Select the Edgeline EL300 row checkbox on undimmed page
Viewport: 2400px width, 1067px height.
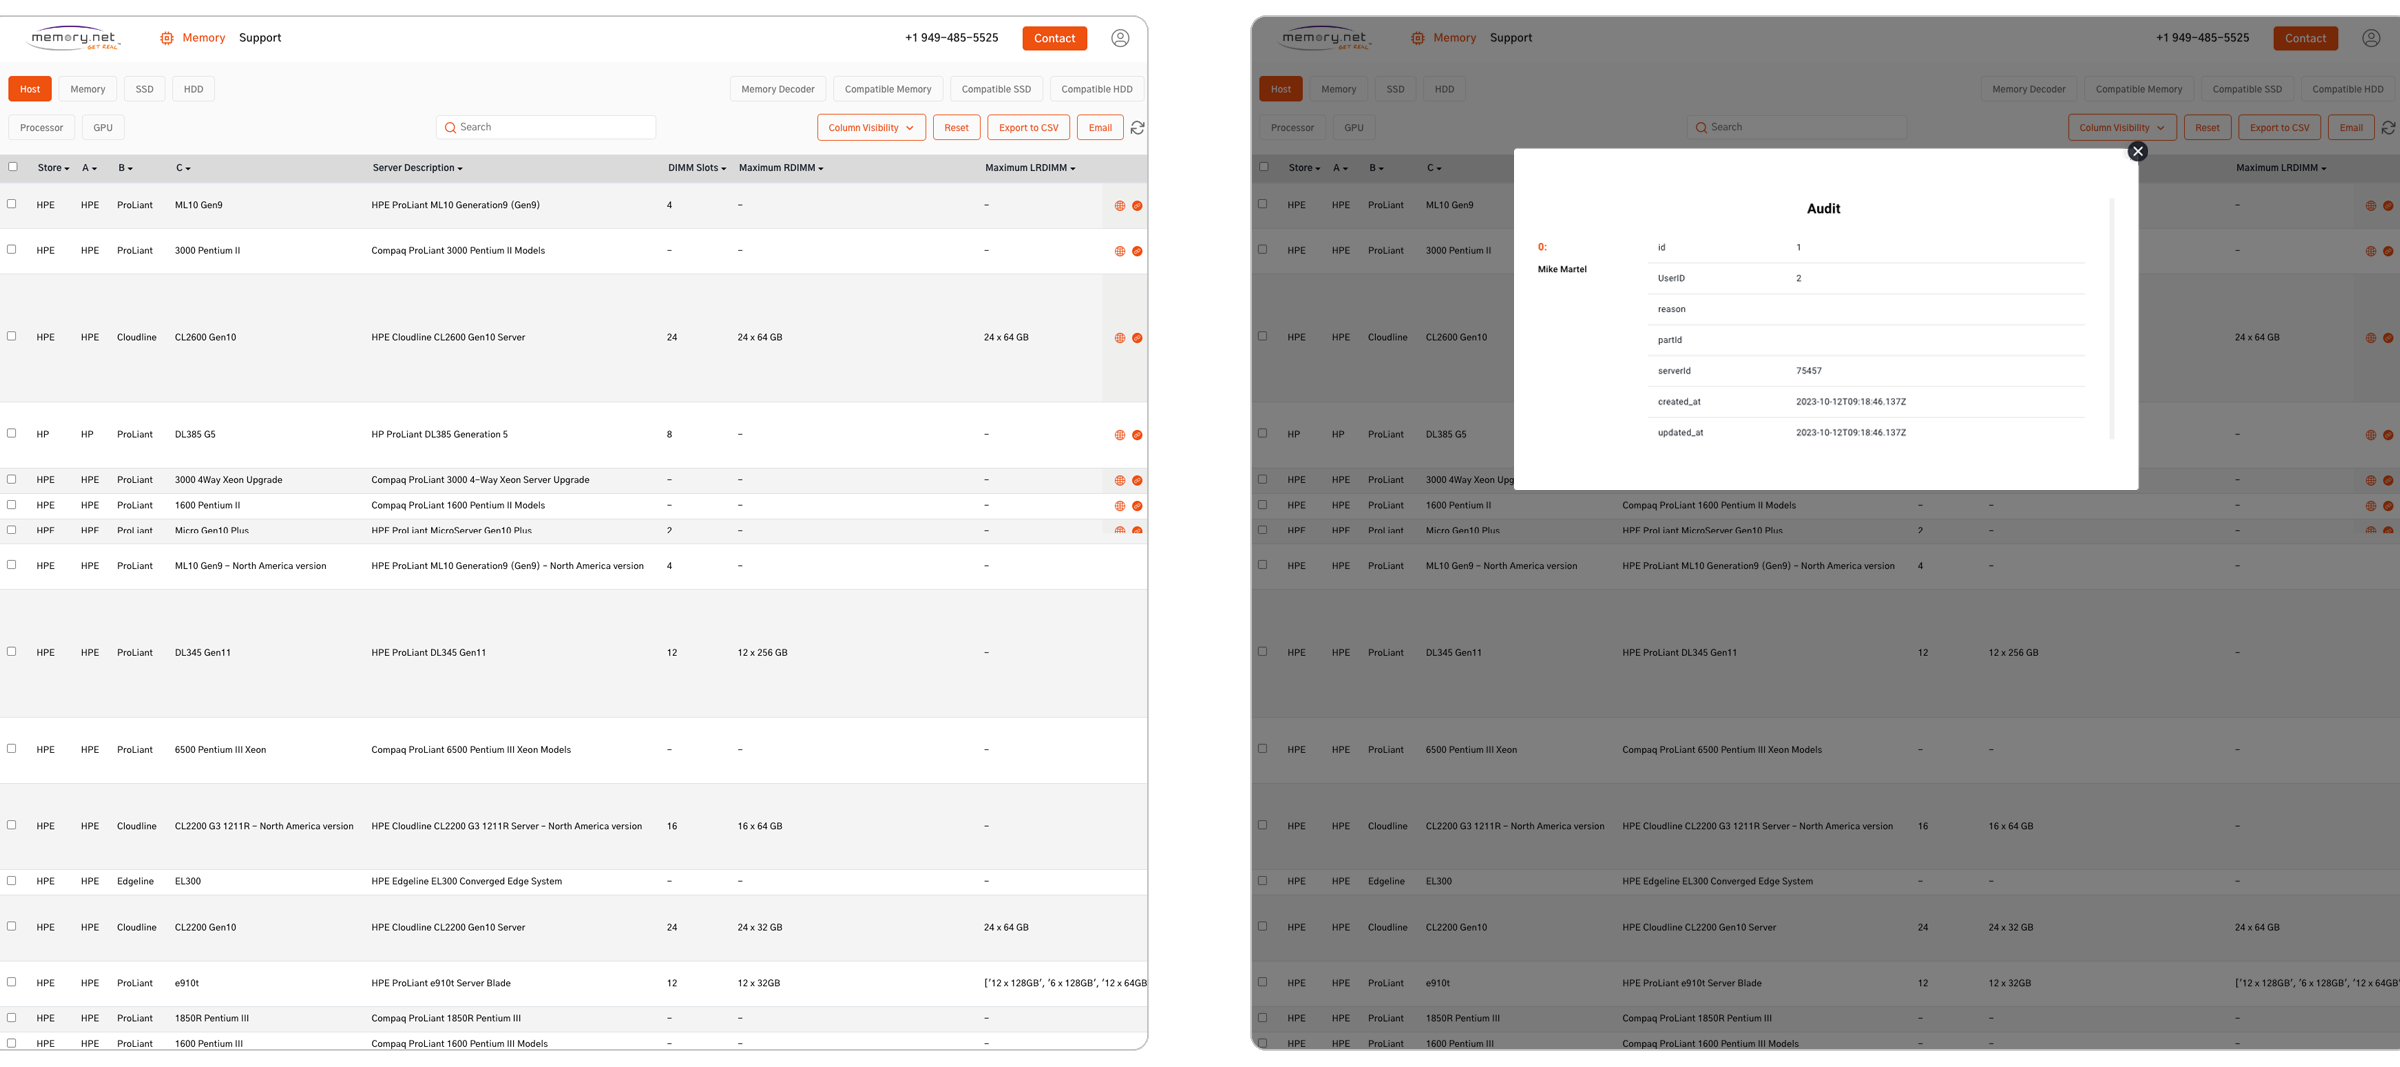[x=12, y=881]
